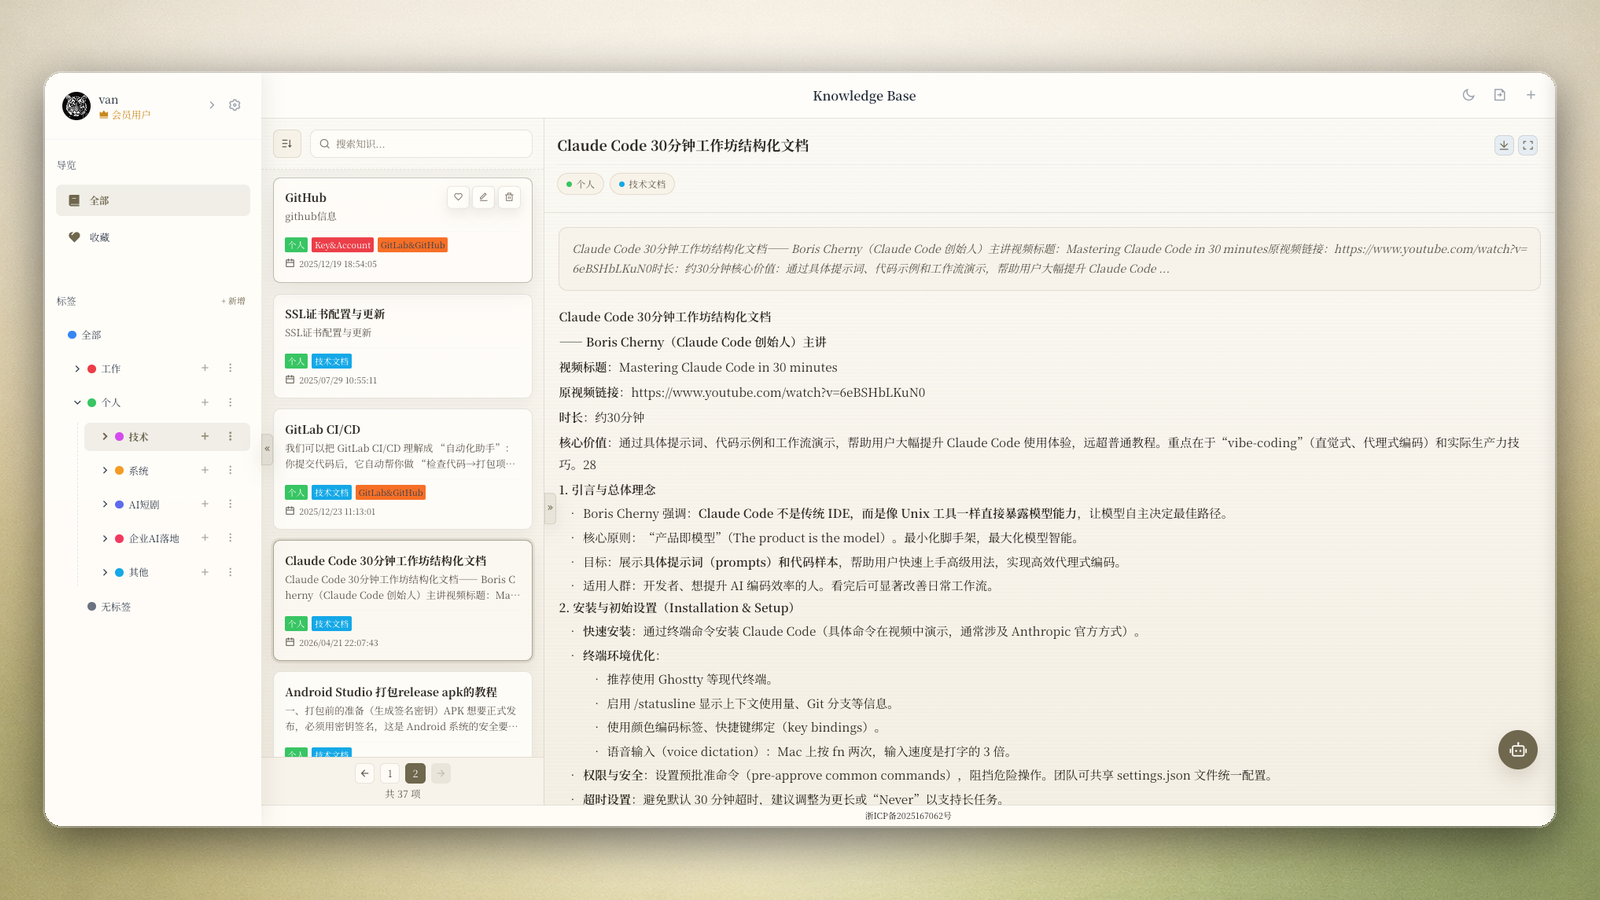Open more options for 企业AI落地 tag
This screenshot has height=900, width=1600.
[x=230, y=538]
